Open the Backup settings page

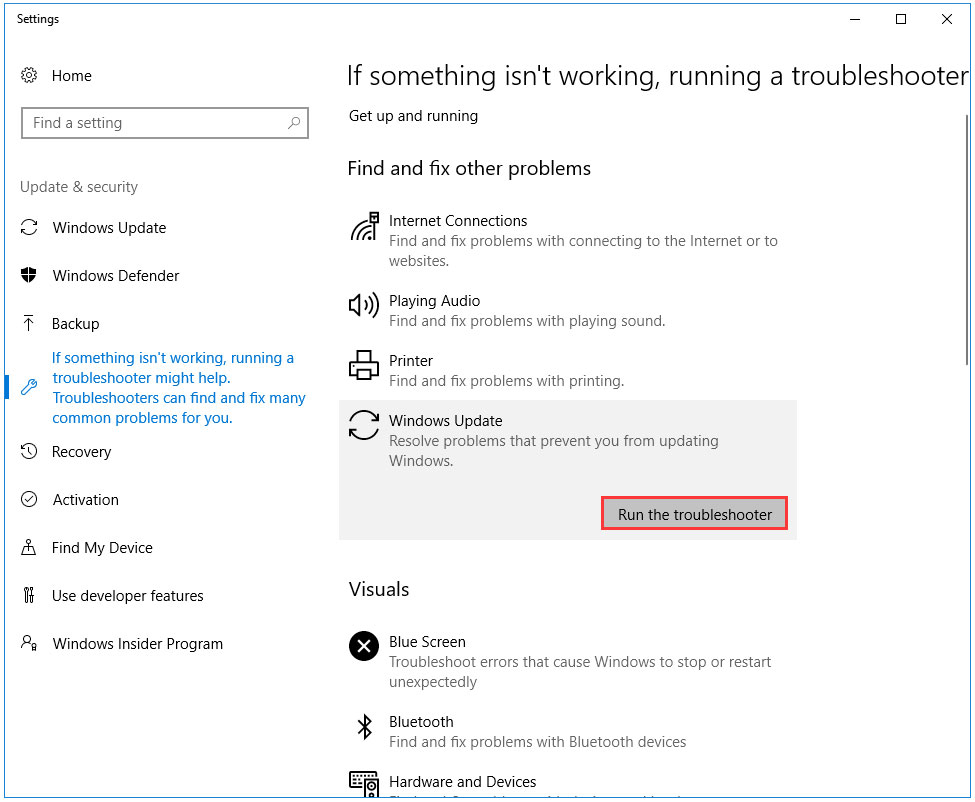(75, 323)
